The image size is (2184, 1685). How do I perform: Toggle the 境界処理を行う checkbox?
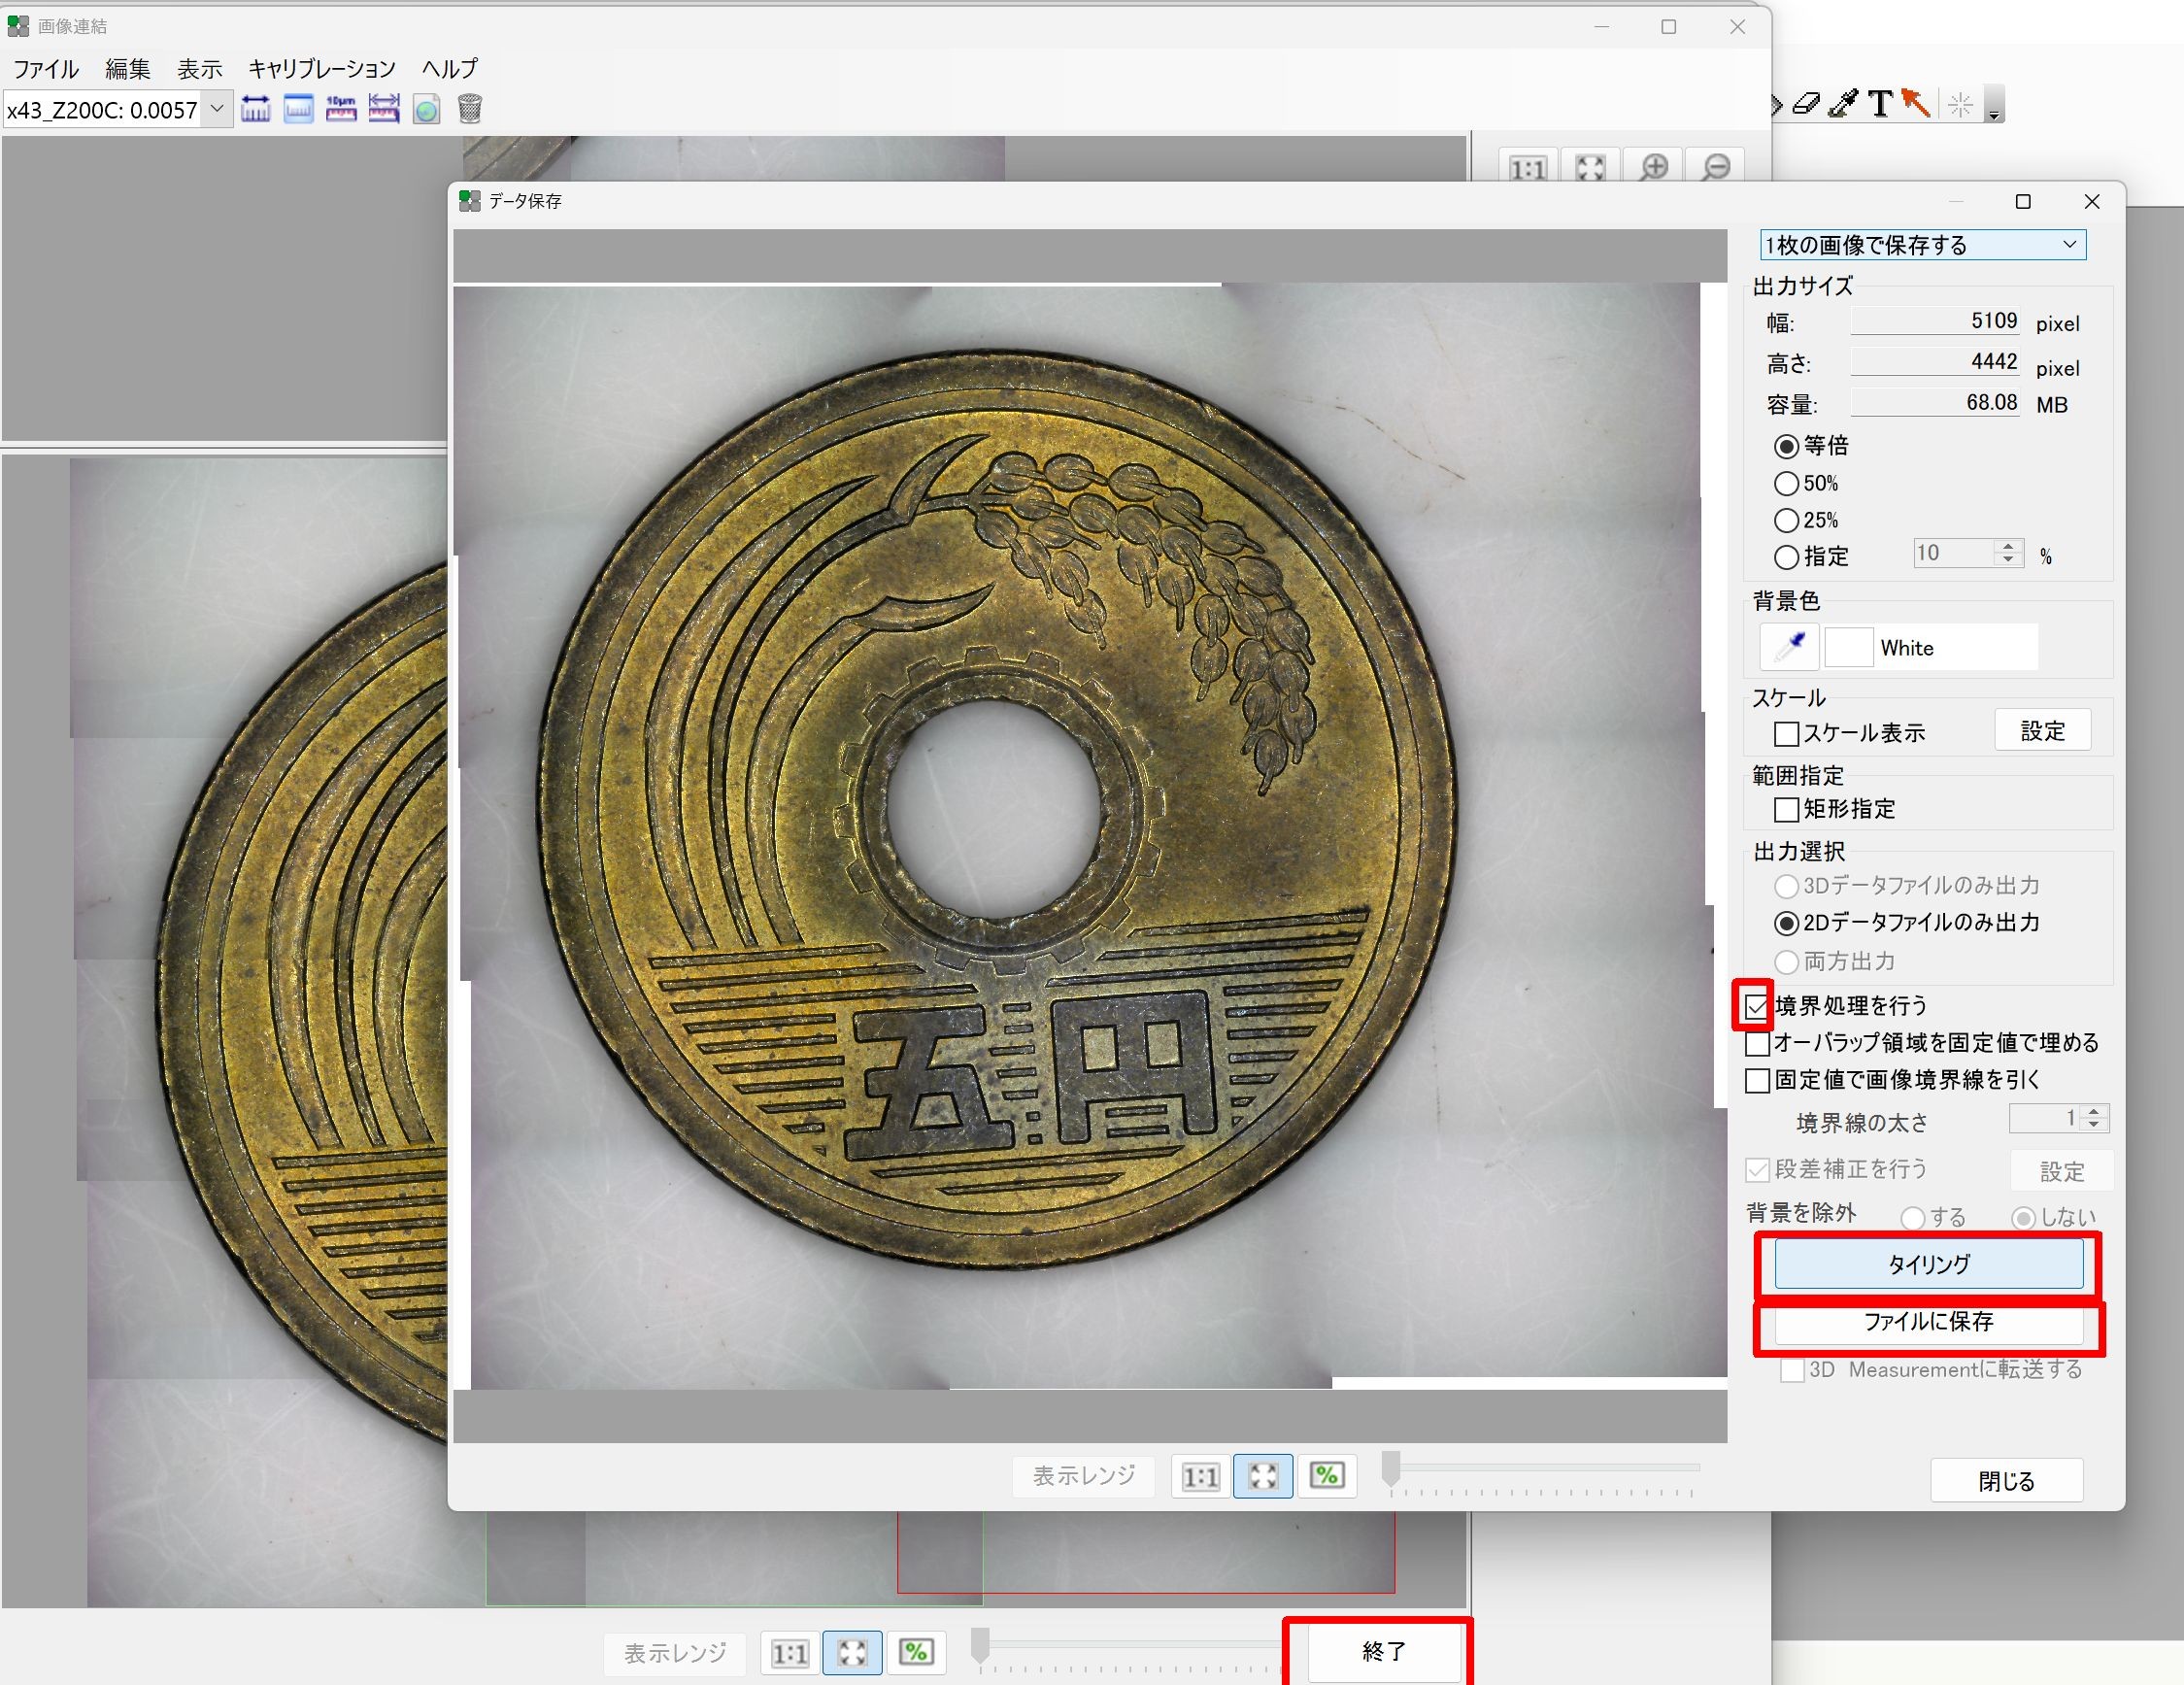click(1757, 1006)
